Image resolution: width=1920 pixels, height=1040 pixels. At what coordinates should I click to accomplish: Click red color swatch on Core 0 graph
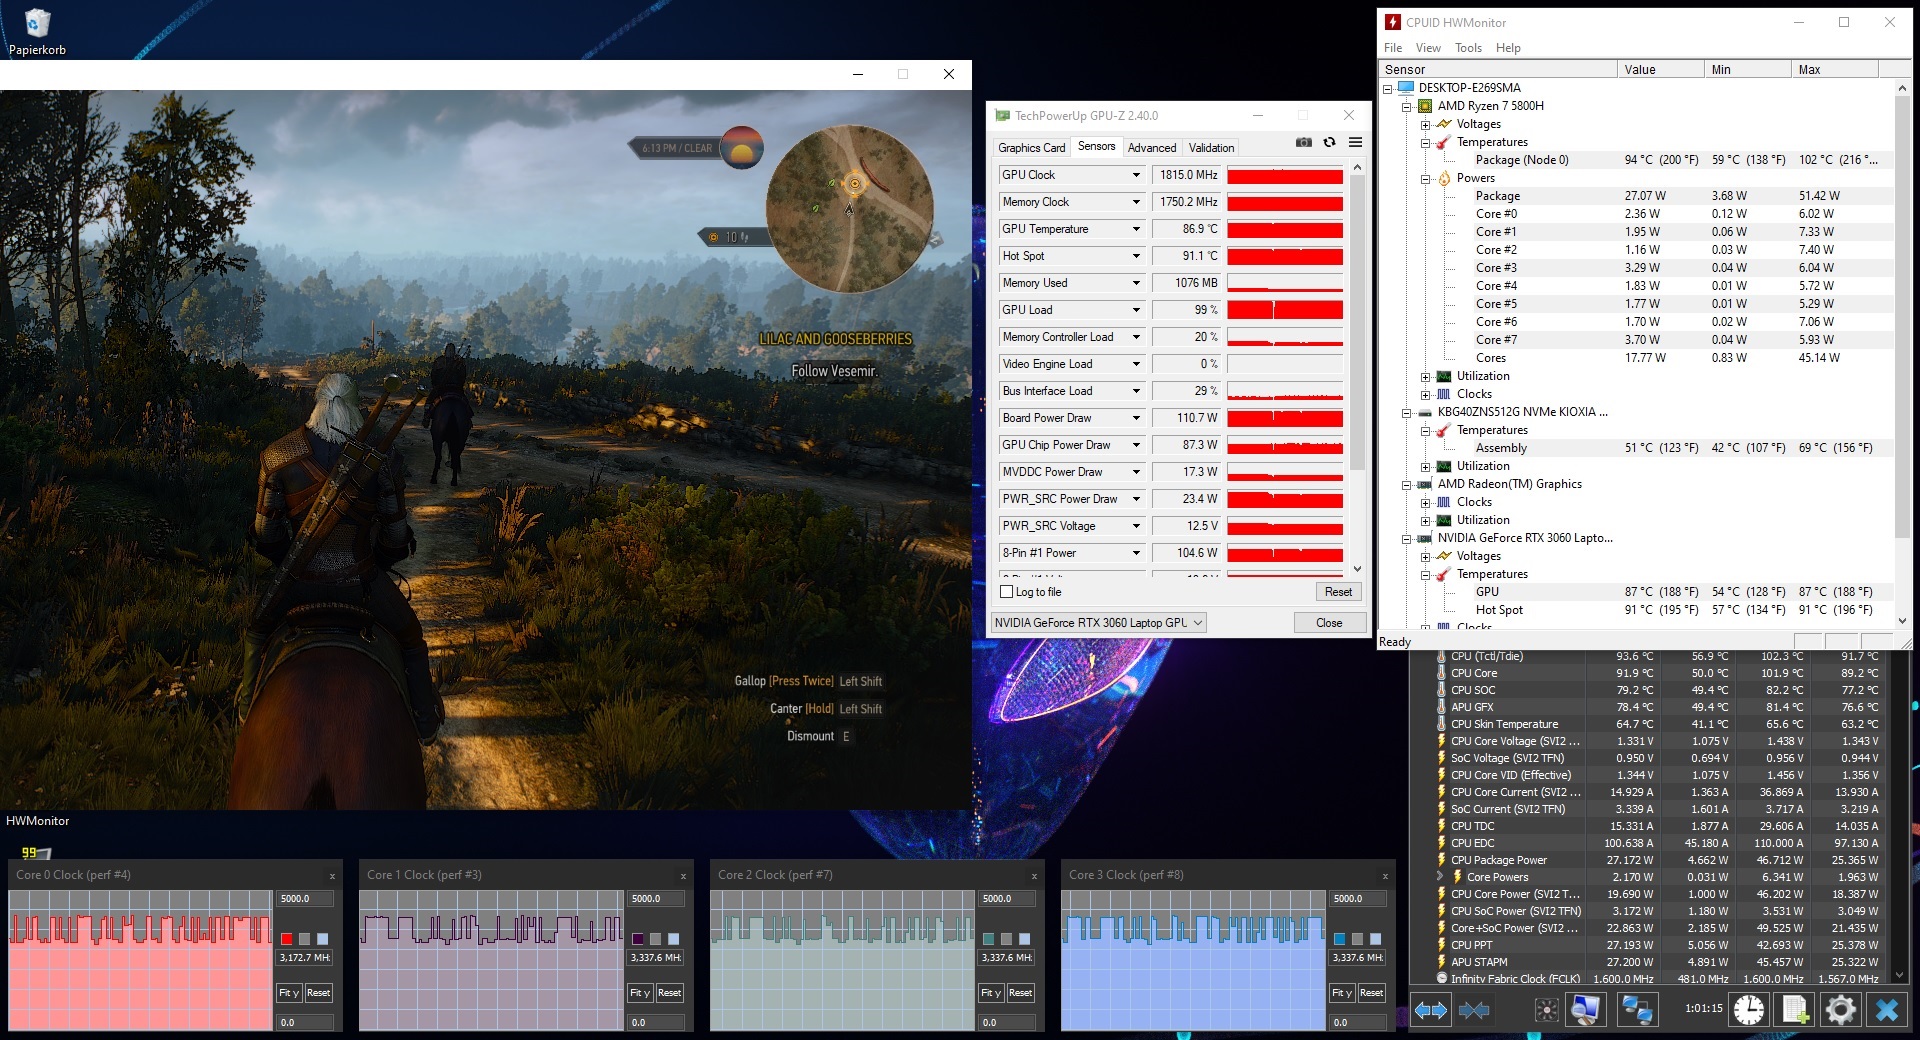(287, 939)
